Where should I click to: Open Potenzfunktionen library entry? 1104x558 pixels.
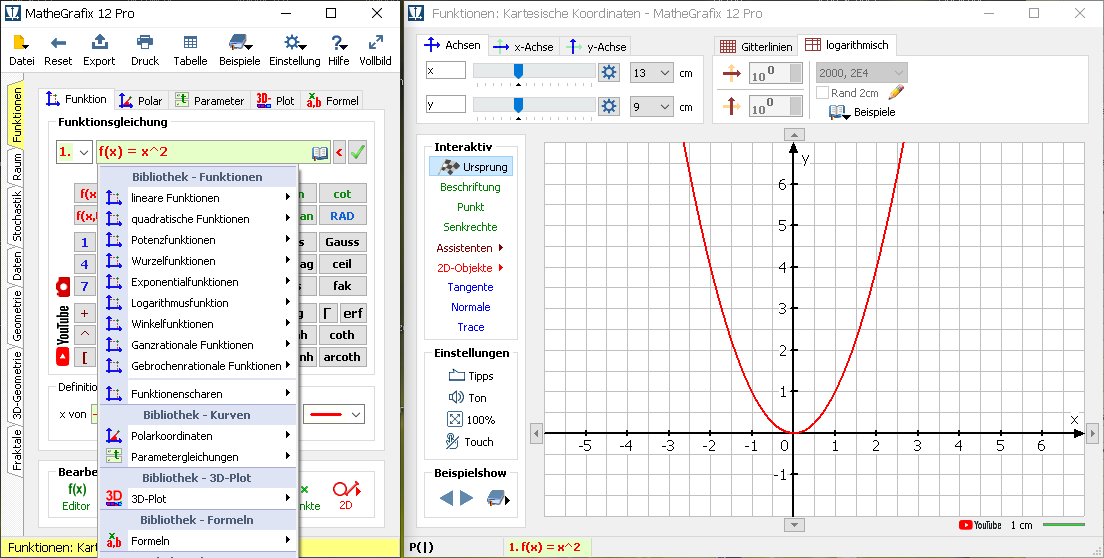(x=199, y=240)
